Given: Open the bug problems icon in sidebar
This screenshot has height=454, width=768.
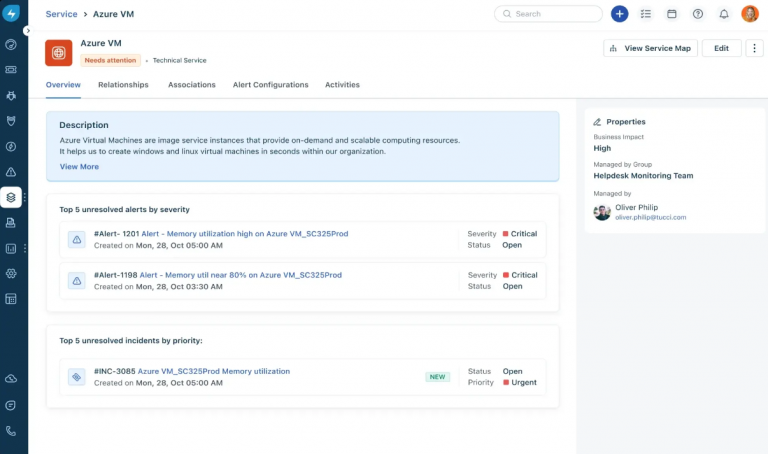Looking at the screenshot, I should (11, 96).
